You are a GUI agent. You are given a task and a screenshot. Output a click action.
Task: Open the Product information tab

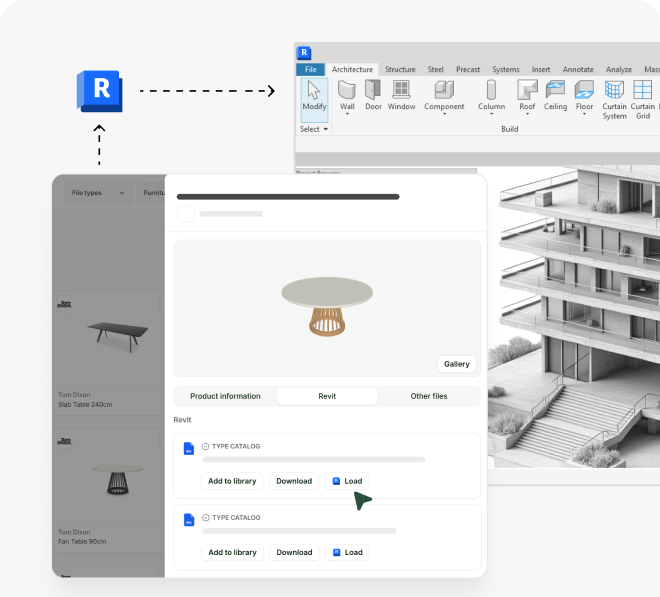pos(225,396)
